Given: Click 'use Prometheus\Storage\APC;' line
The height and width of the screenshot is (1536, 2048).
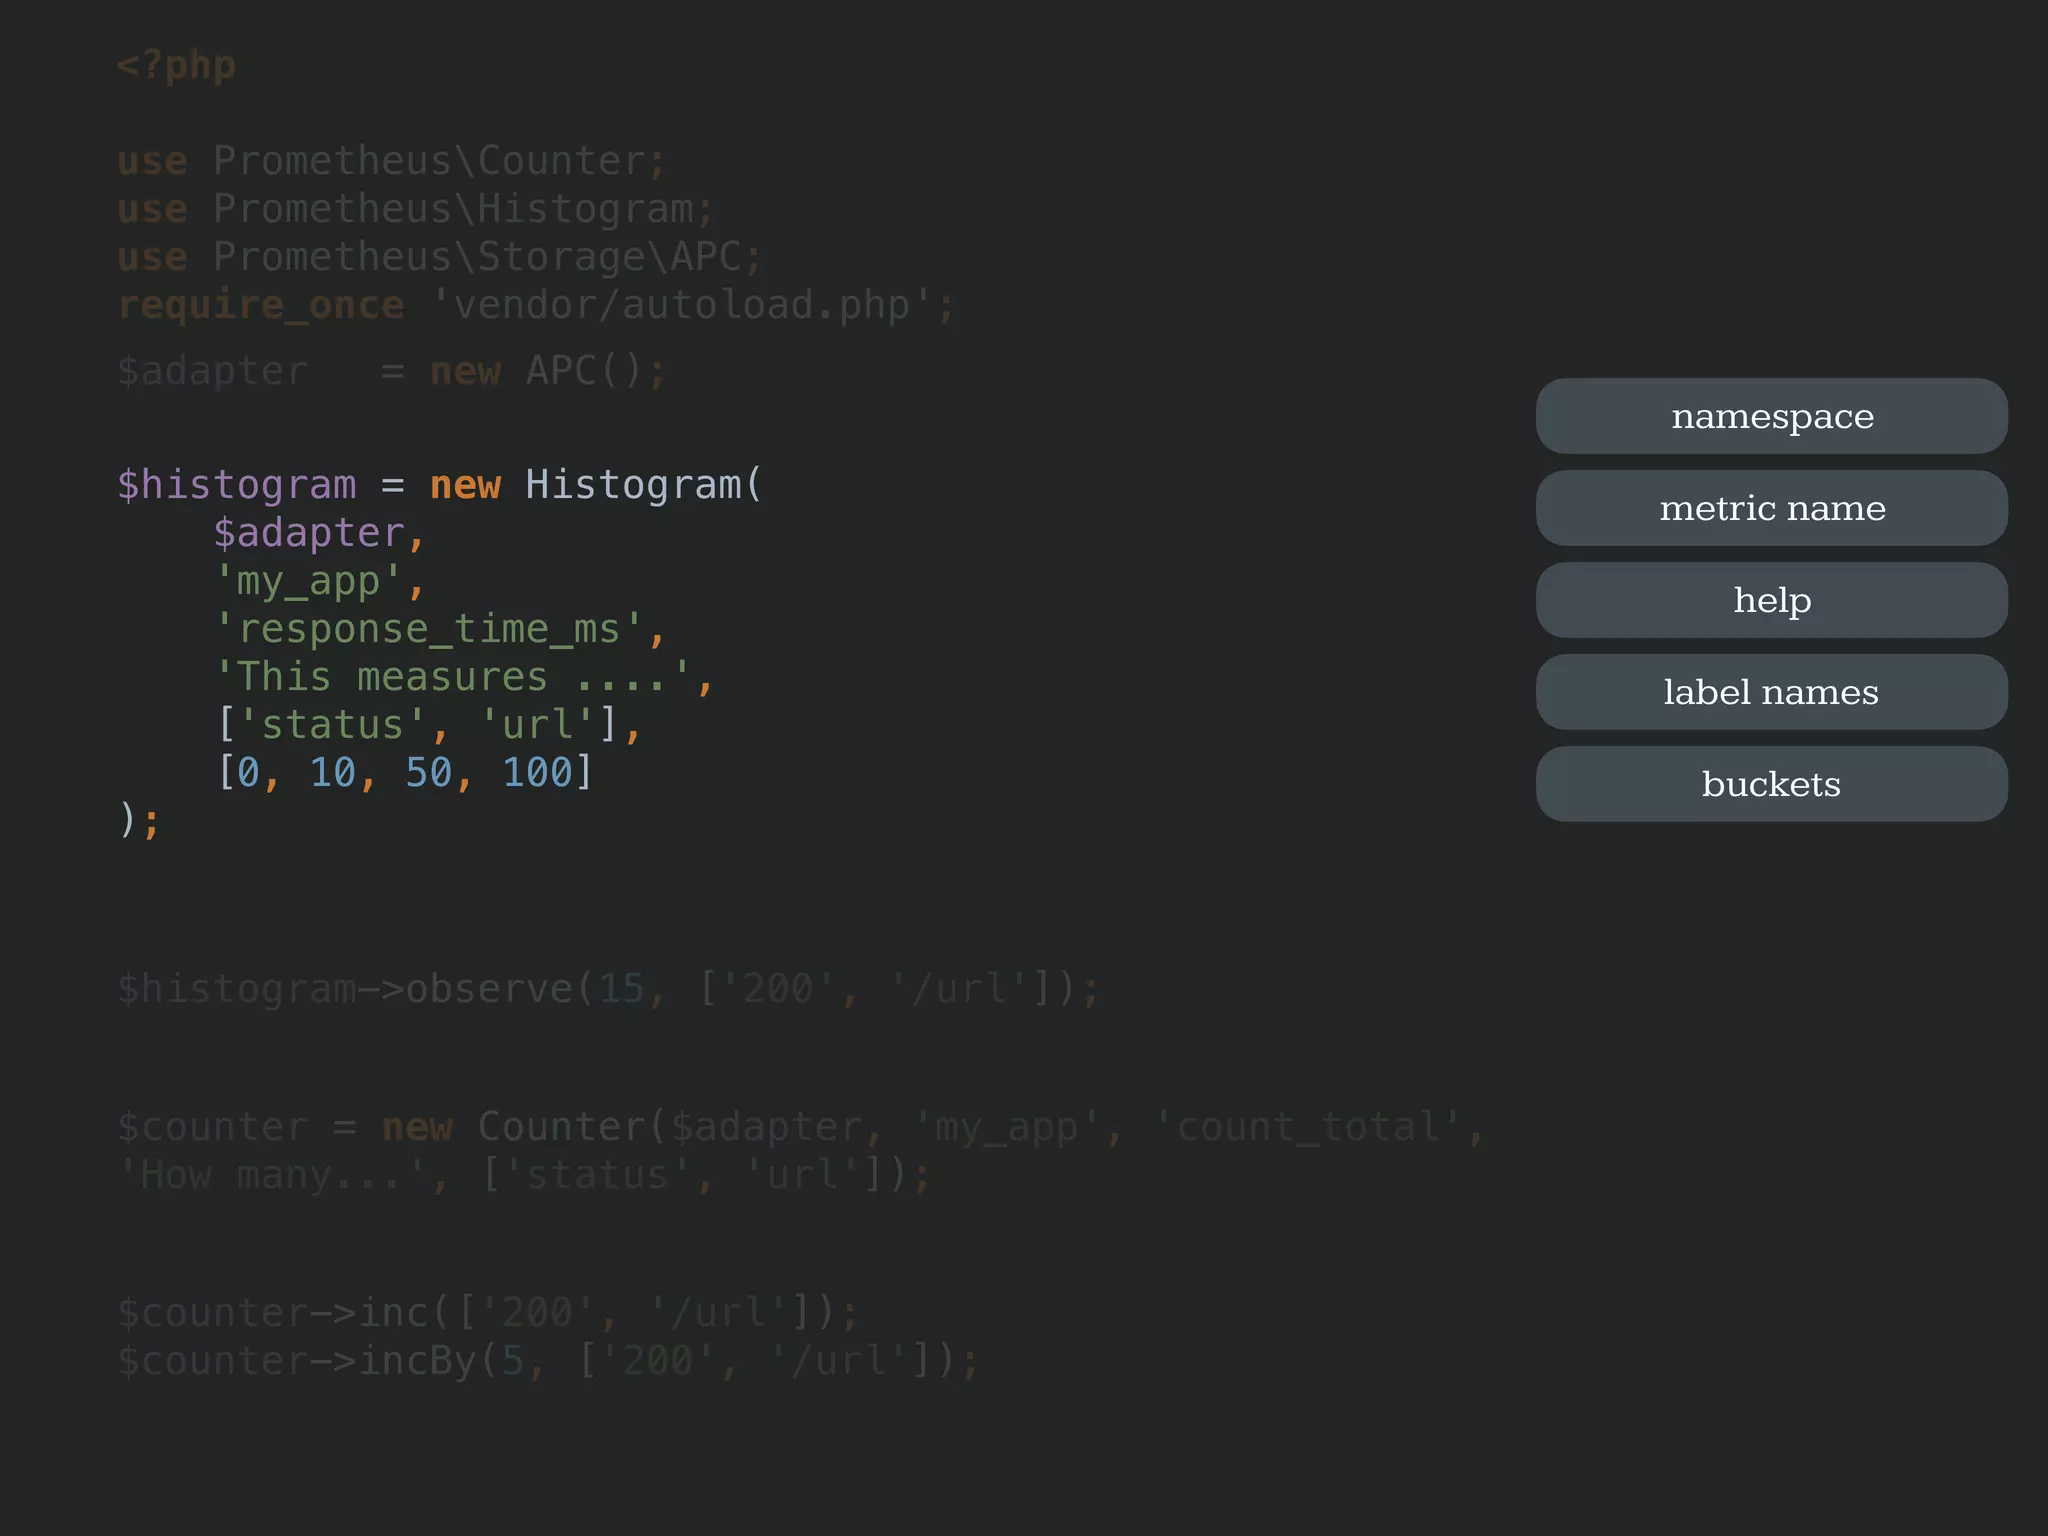Looking at the screenshot, I should pos(439,257).
